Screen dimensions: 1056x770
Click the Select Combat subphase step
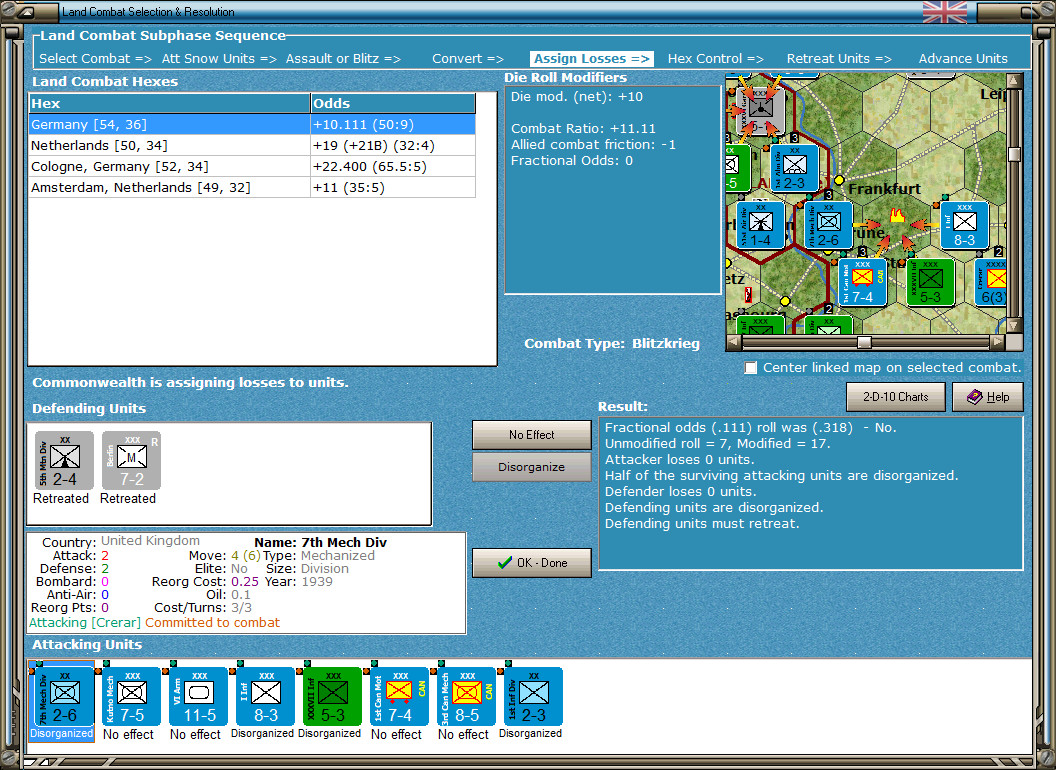tap(95, 59)
